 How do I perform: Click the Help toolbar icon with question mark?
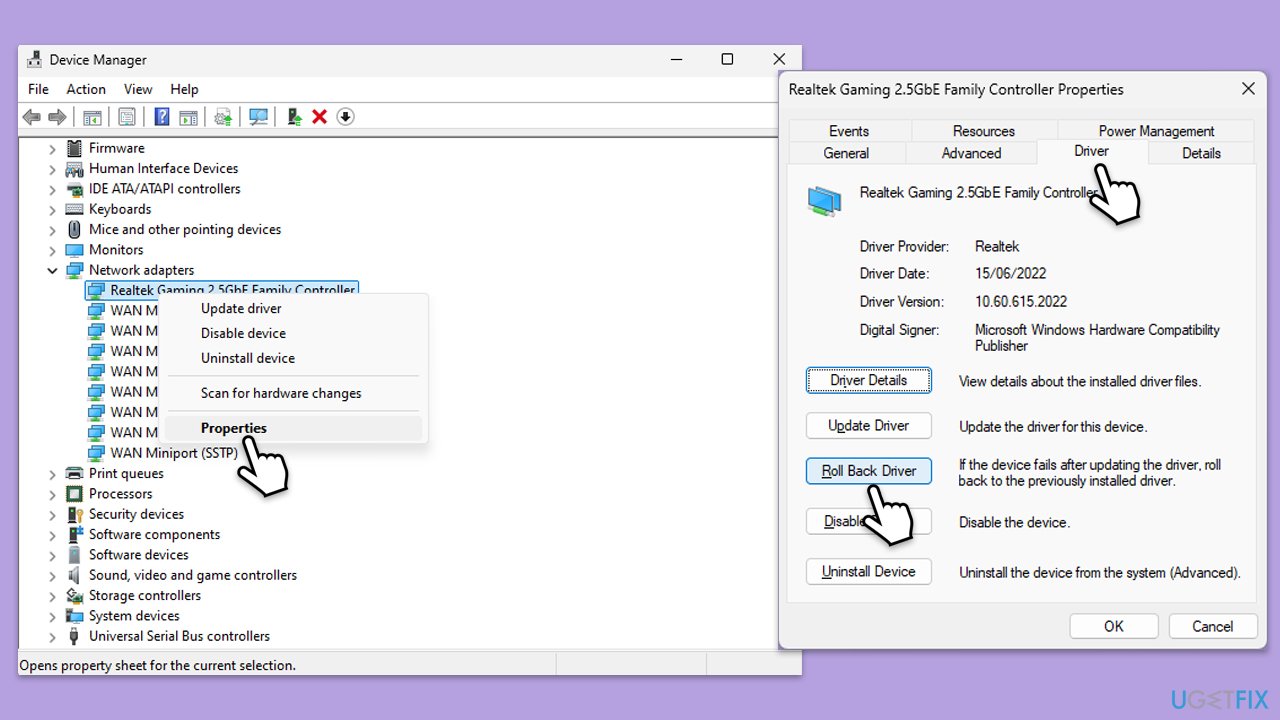pos(162,117)
